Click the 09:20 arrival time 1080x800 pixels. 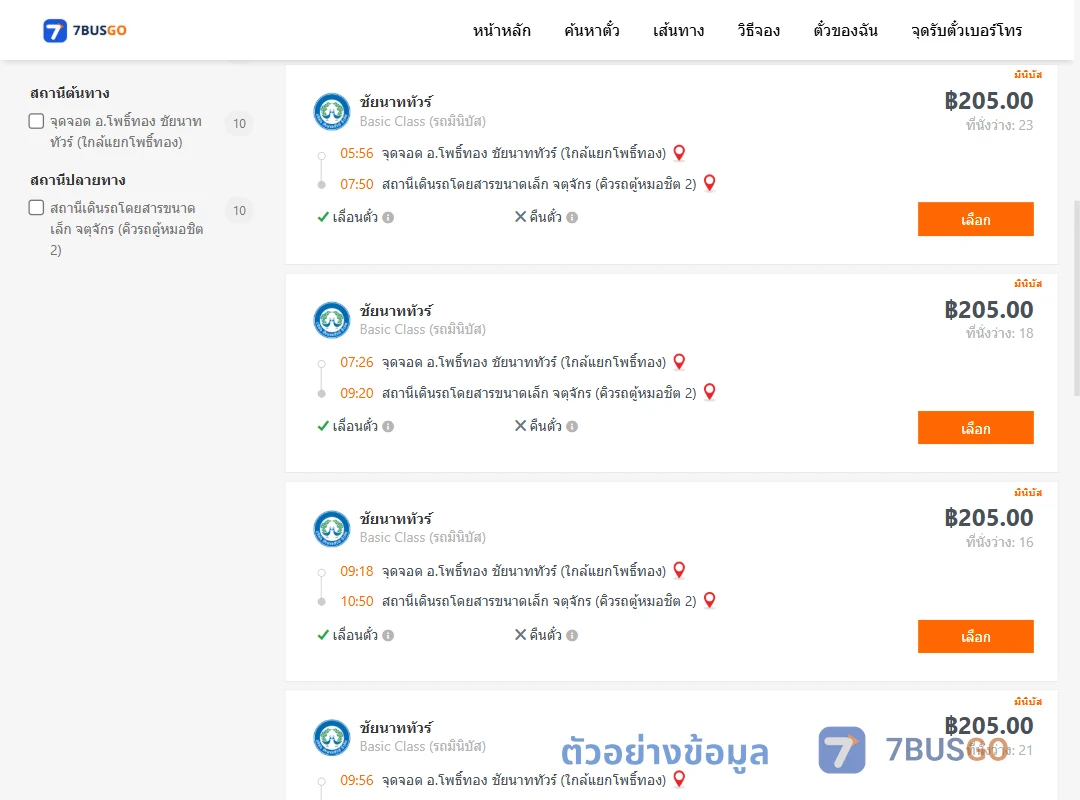point(357,393)
